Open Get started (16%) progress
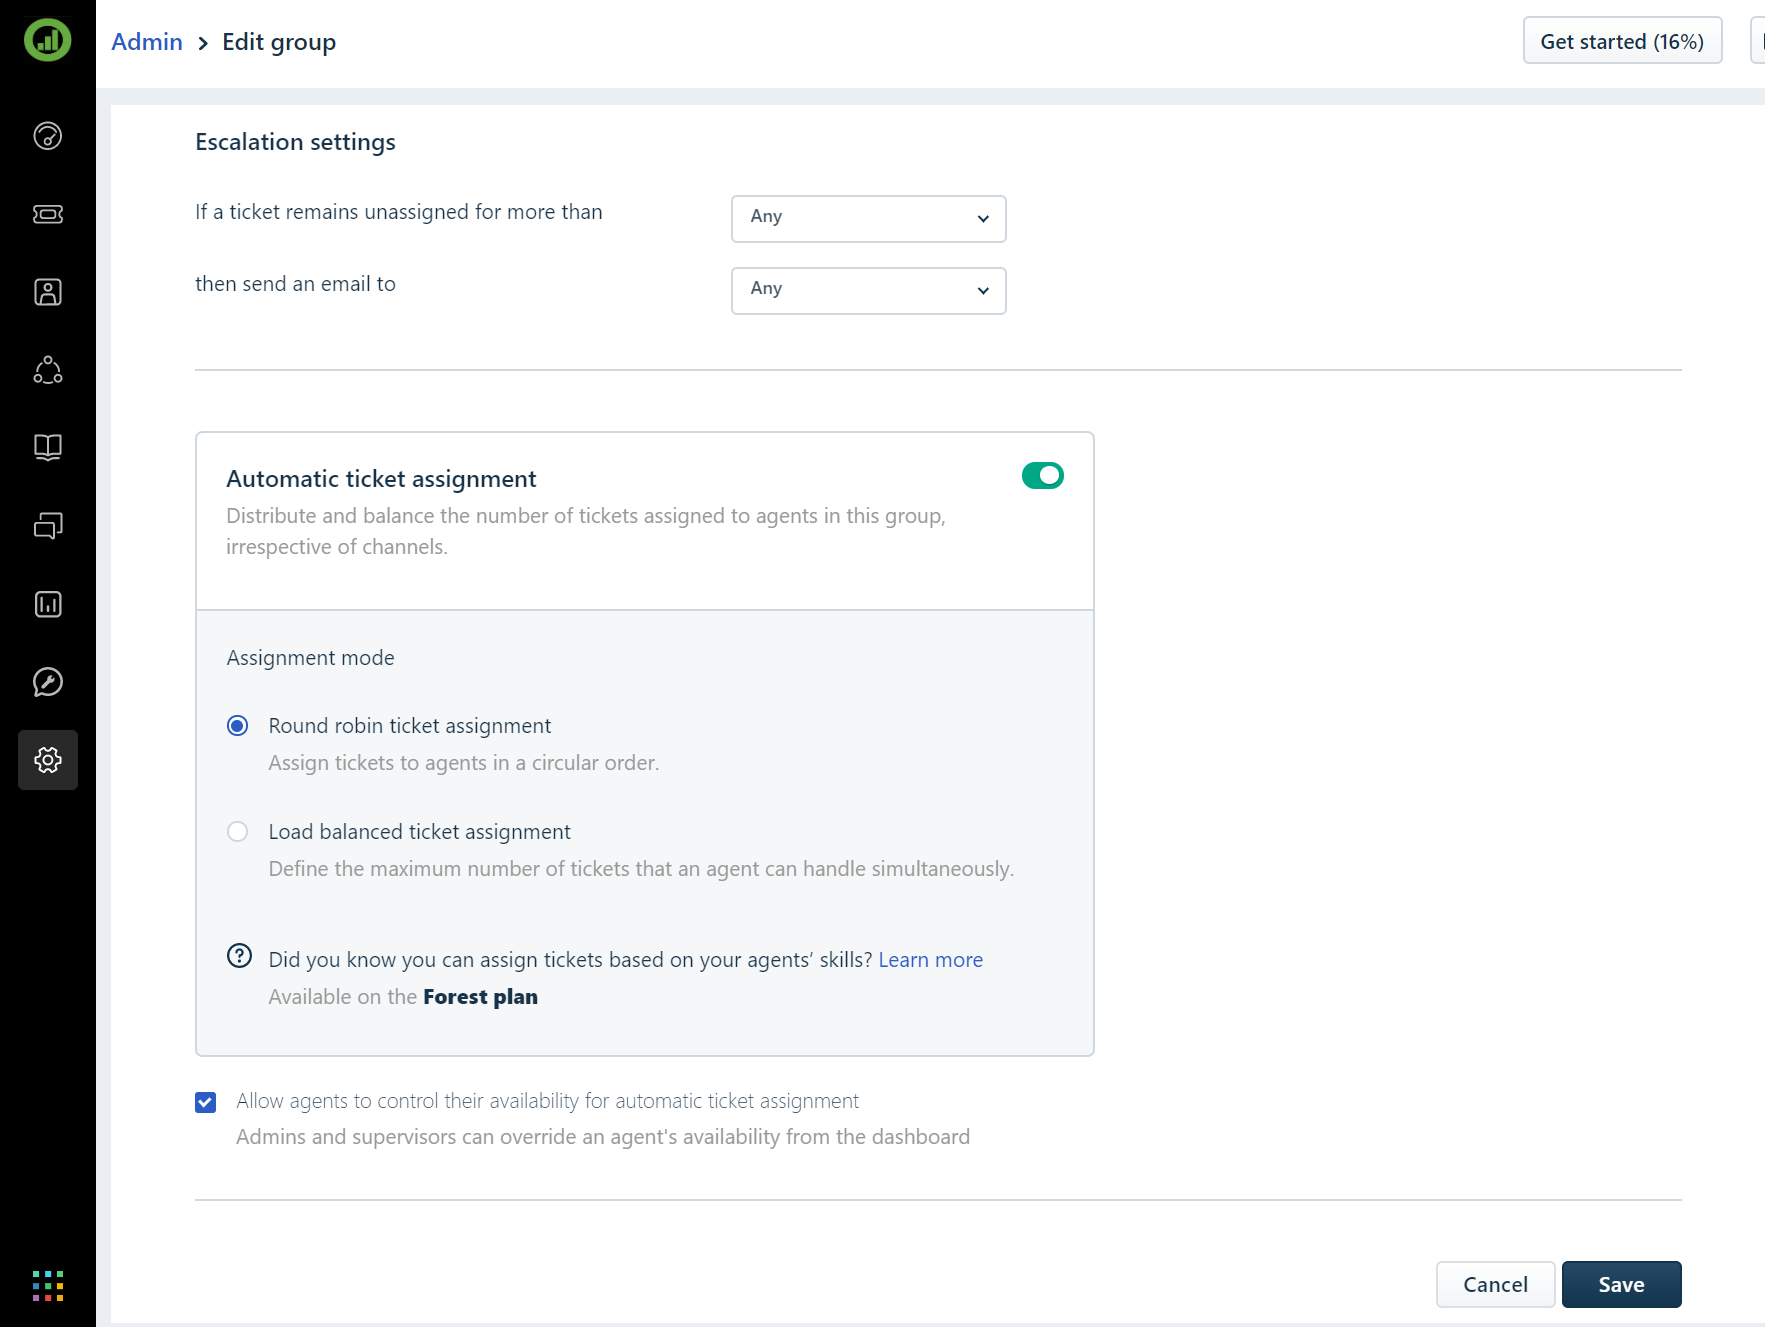1765x1327 pixels. [x=1621, y=41]
